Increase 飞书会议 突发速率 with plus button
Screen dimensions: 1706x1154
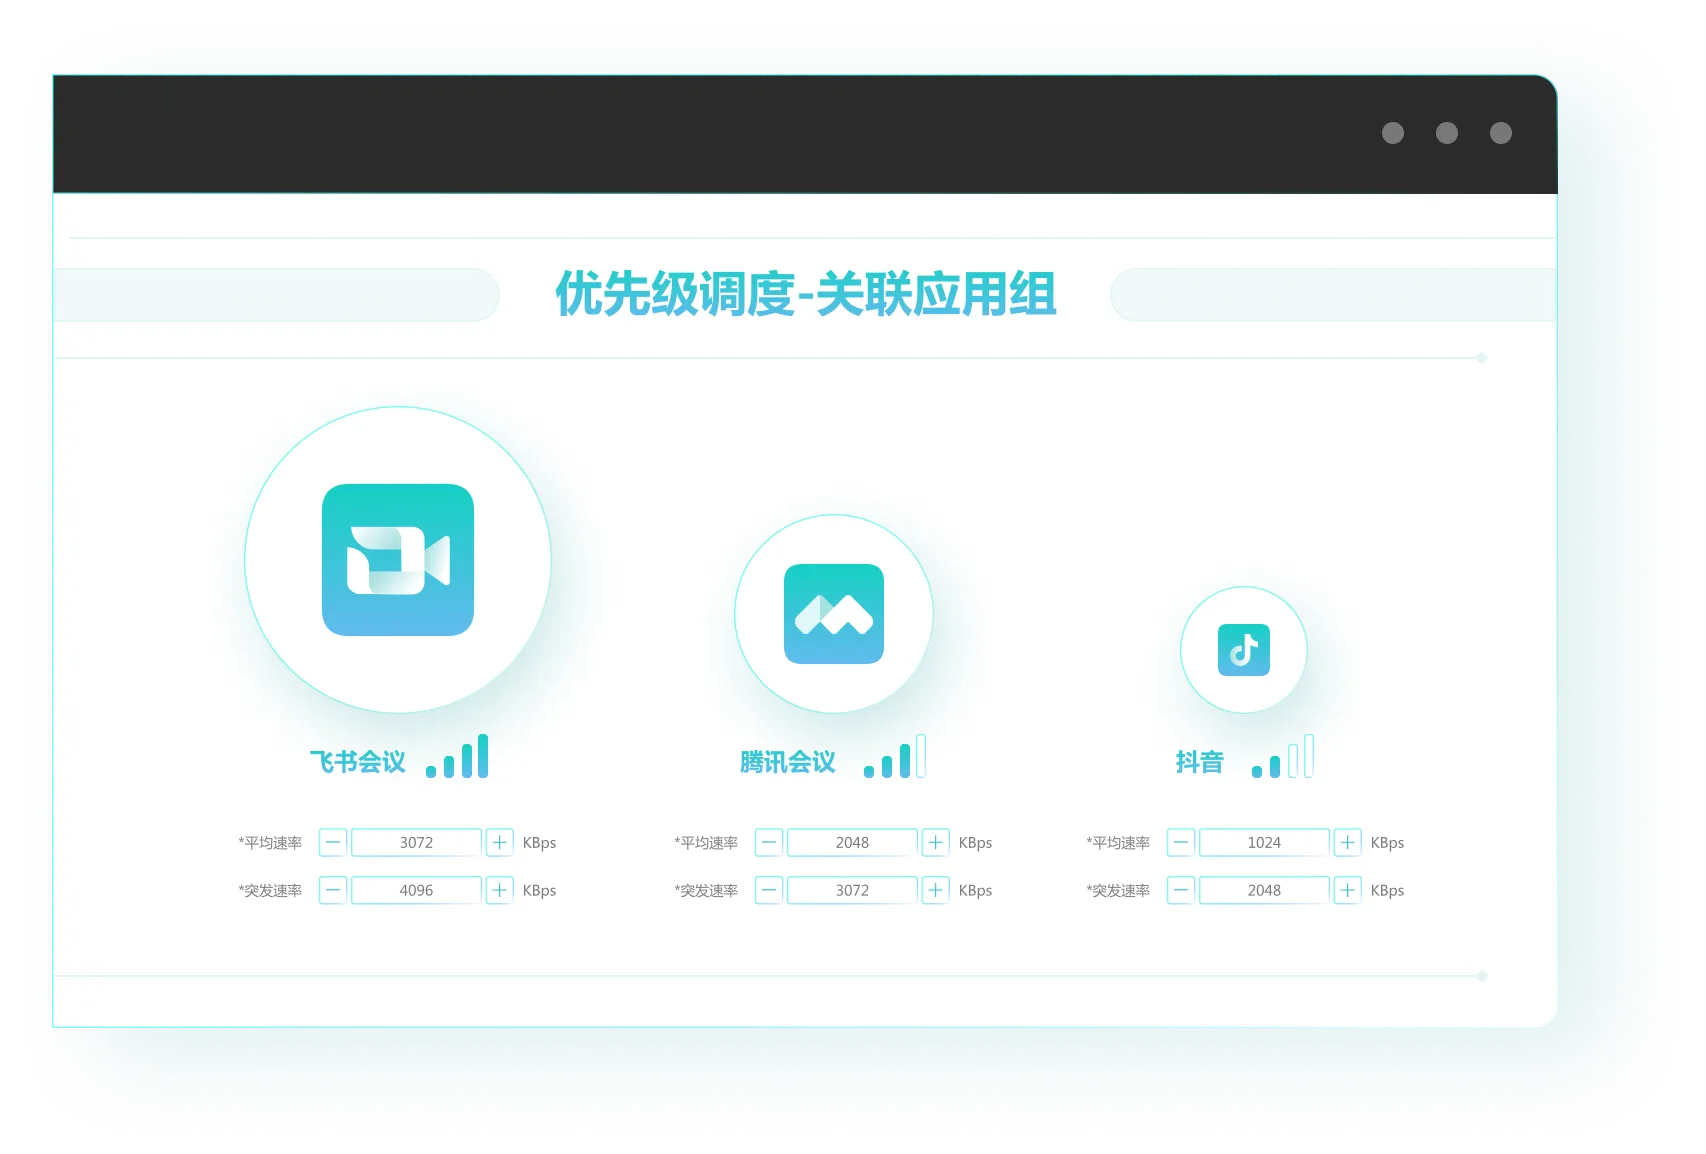point(500,890)
